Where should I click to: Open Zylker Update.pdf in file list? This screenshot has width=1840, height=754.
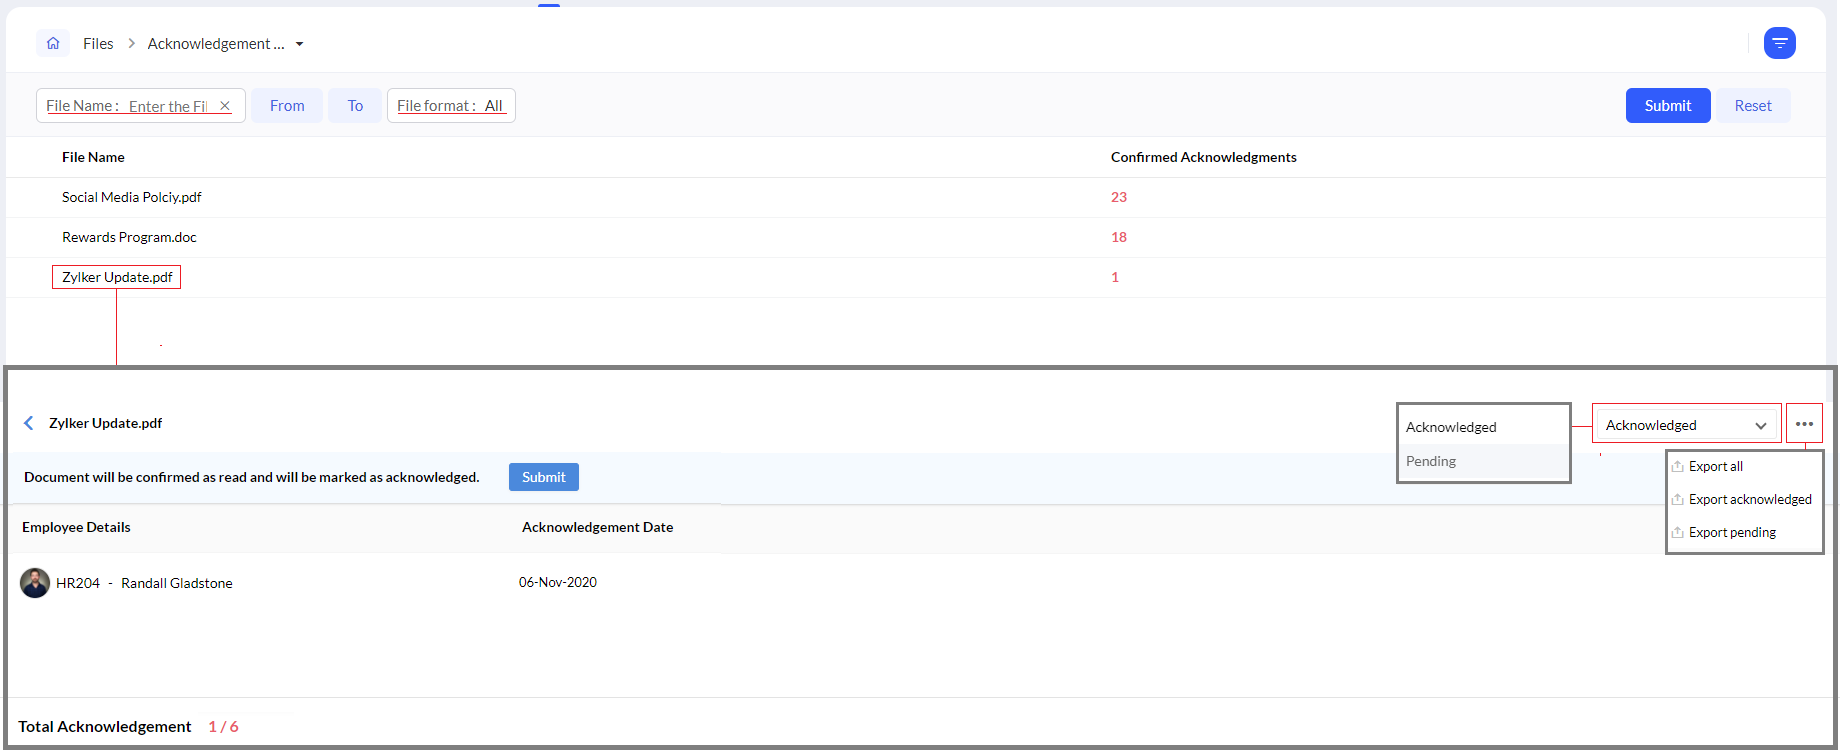[117, 277]
